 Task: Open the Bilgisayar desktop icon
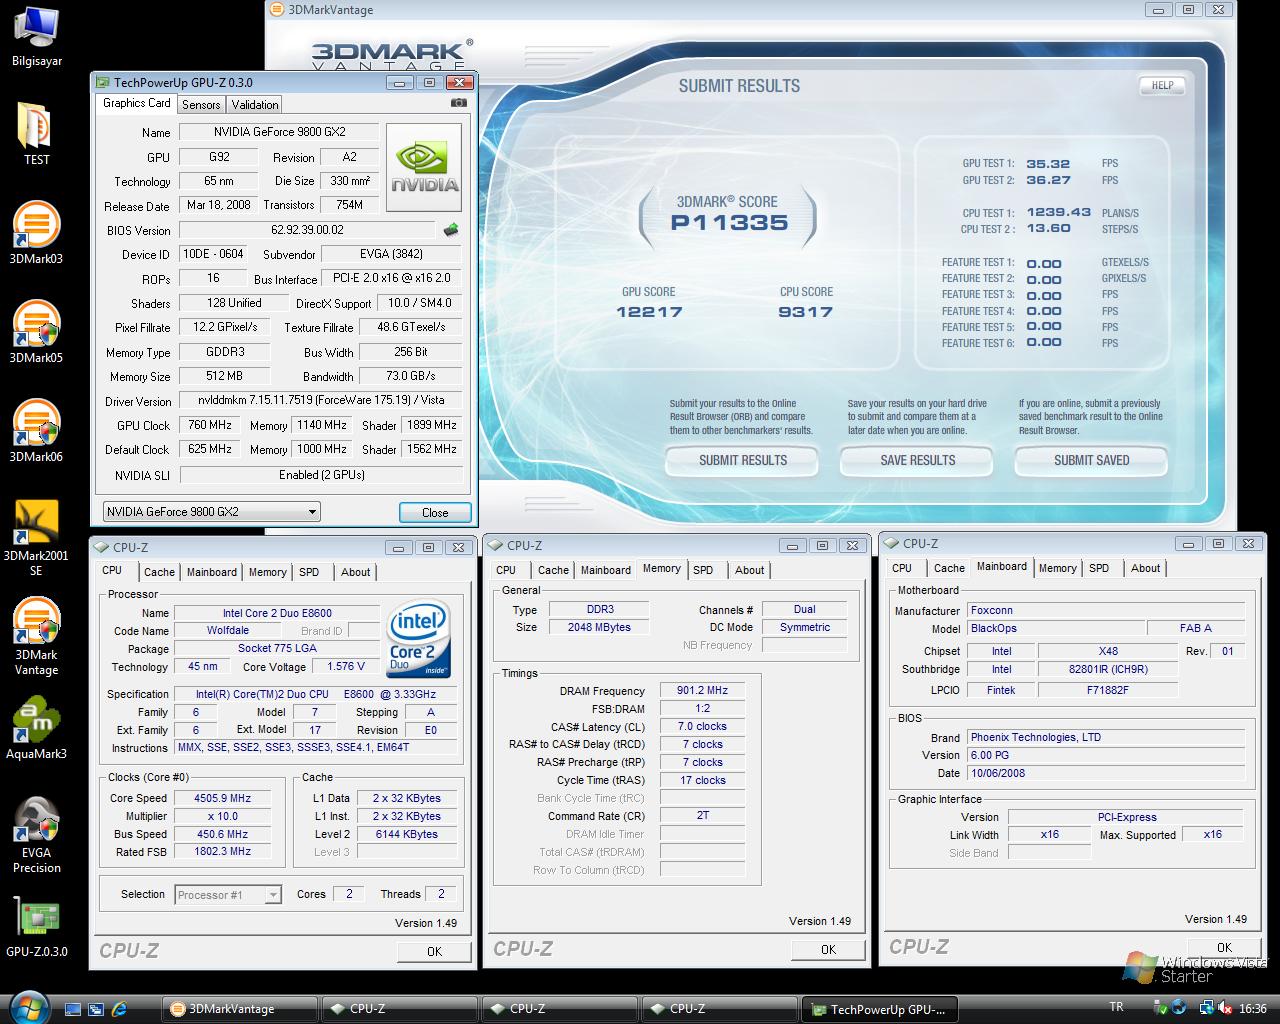[36, 35]
